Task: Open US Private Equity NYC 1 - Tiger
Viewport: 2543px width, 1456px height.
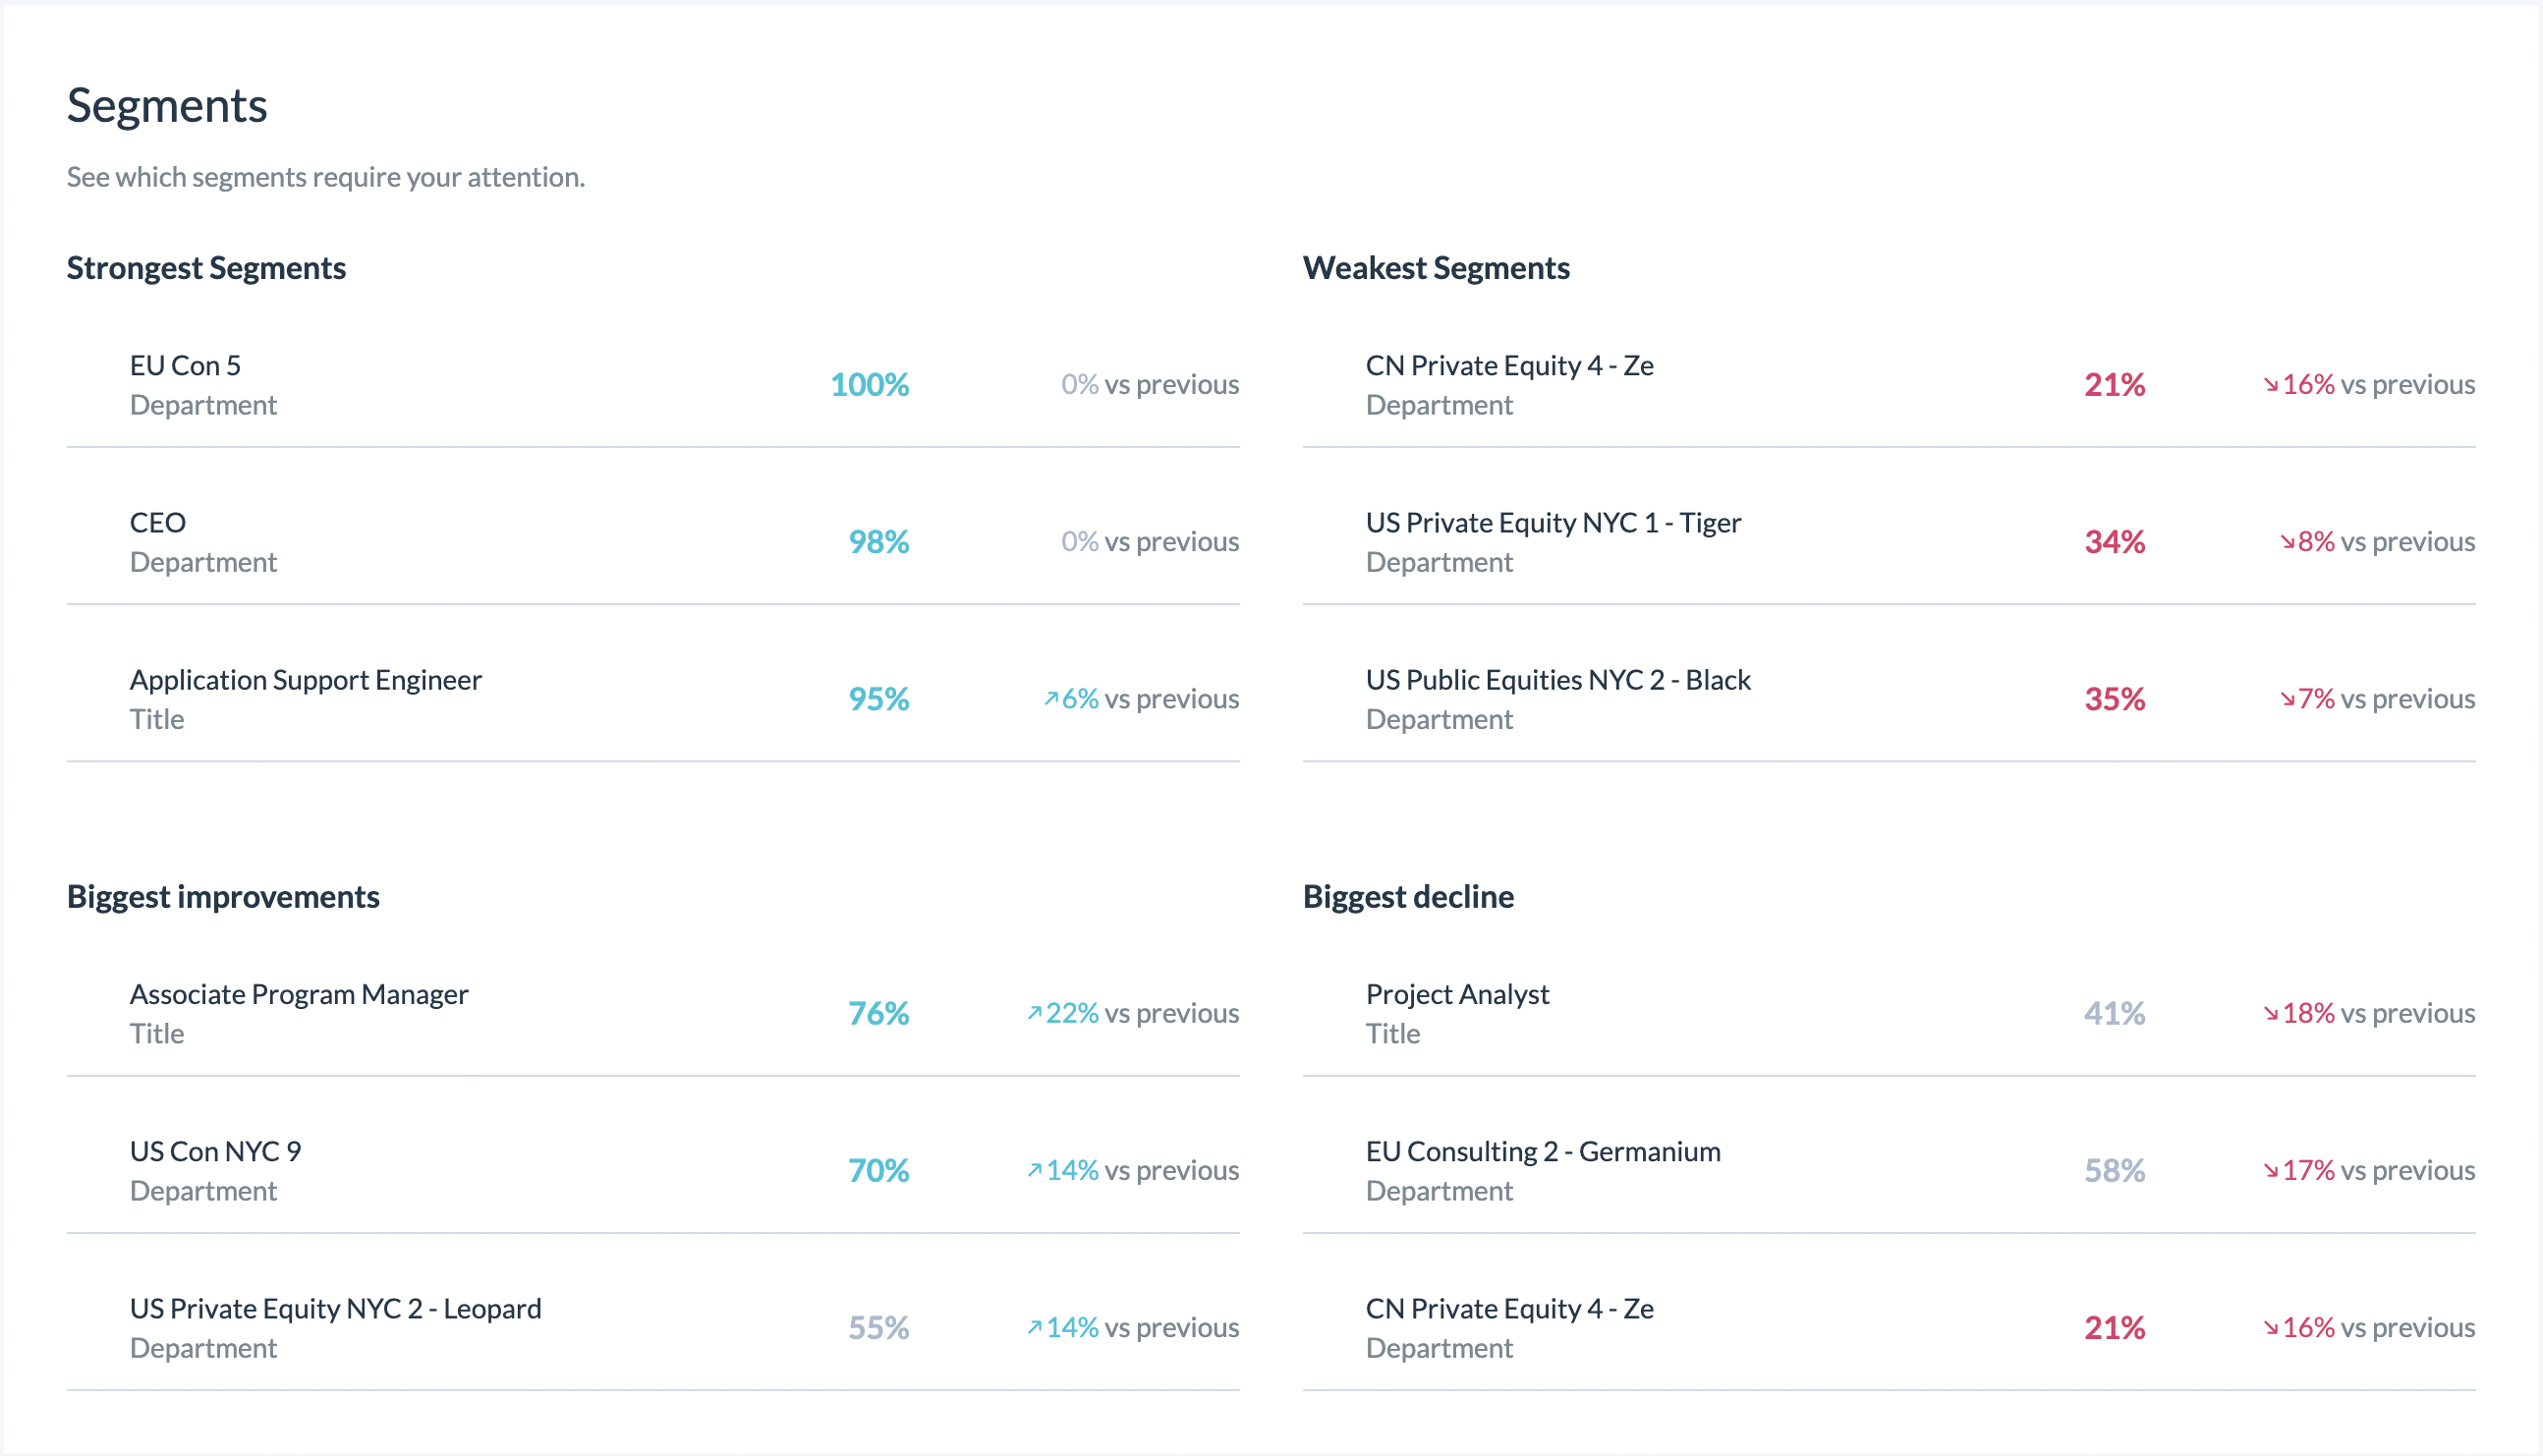Action: [x=1889, y=542]
